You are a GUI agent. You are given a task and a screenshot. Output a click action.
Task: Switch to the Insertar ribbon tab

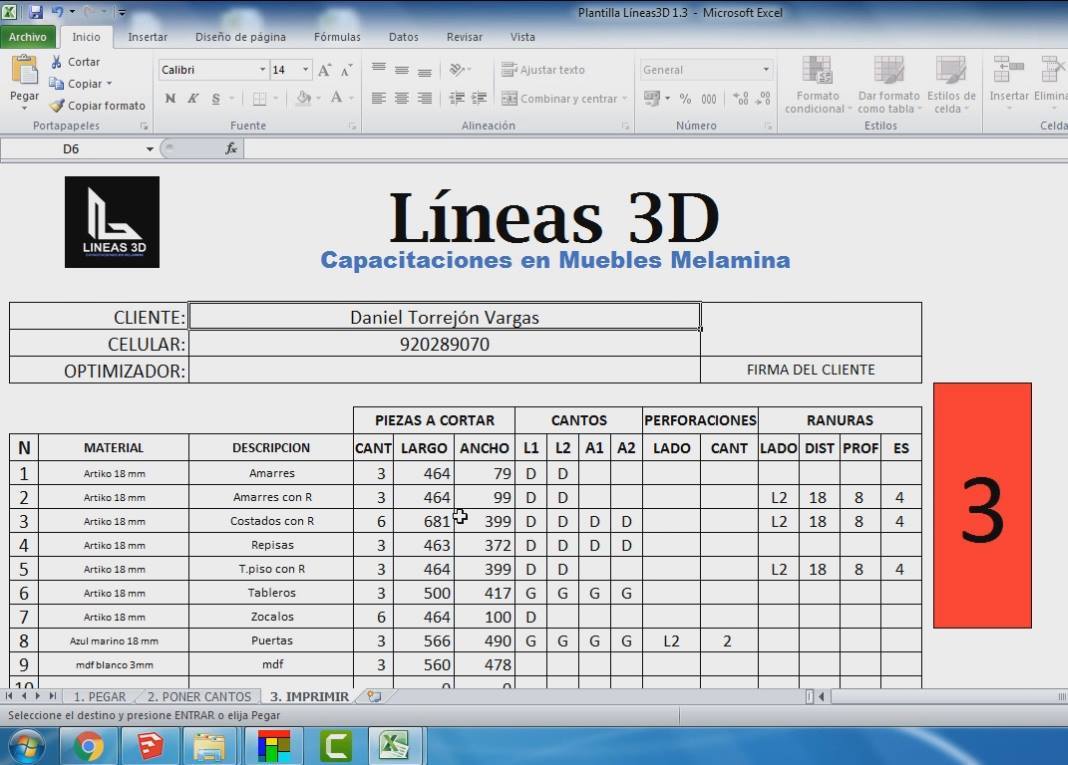click(x=147, y=37)
